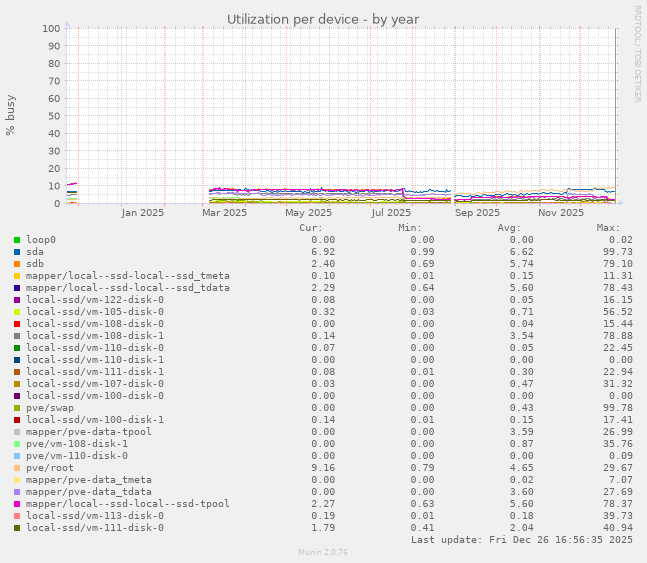647x563 pixels.
Task: Click sdb average value 5.74
Action: click(x=522, y=264)
